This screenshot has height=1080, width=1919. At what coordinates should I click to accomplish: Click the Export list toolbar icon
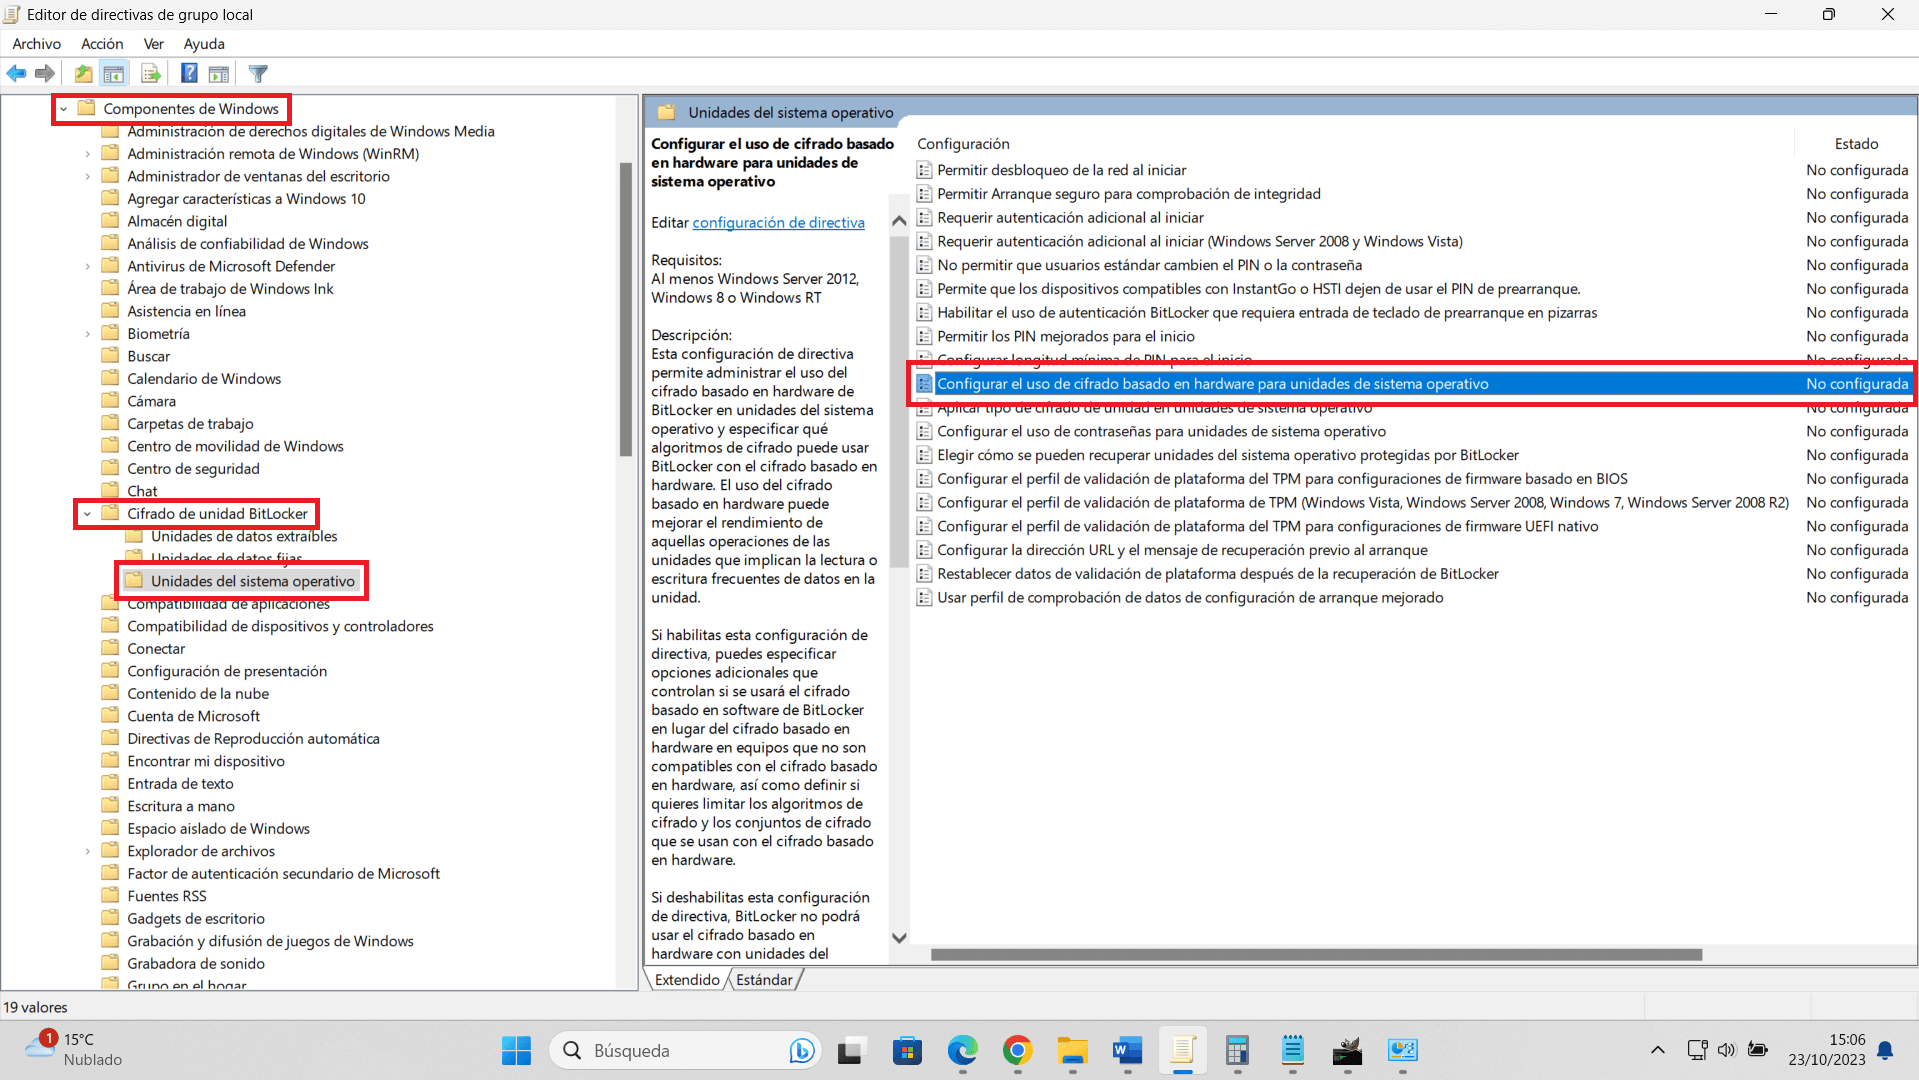pyautogui.click(x=151, y=73)
